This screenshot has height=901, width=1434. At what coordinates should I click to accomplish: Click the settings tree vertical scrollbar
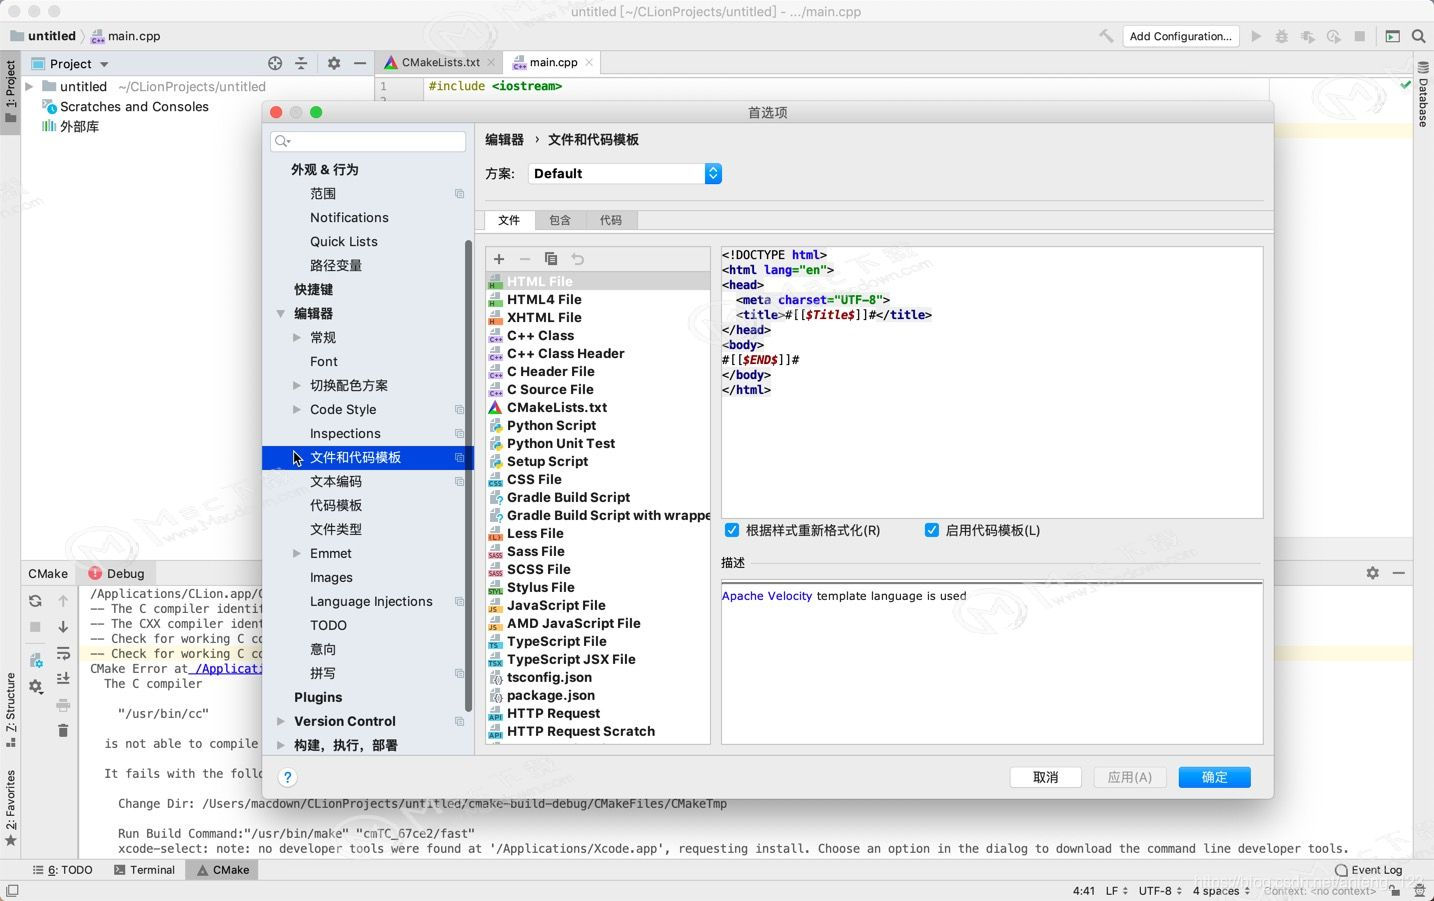(468, 475)
